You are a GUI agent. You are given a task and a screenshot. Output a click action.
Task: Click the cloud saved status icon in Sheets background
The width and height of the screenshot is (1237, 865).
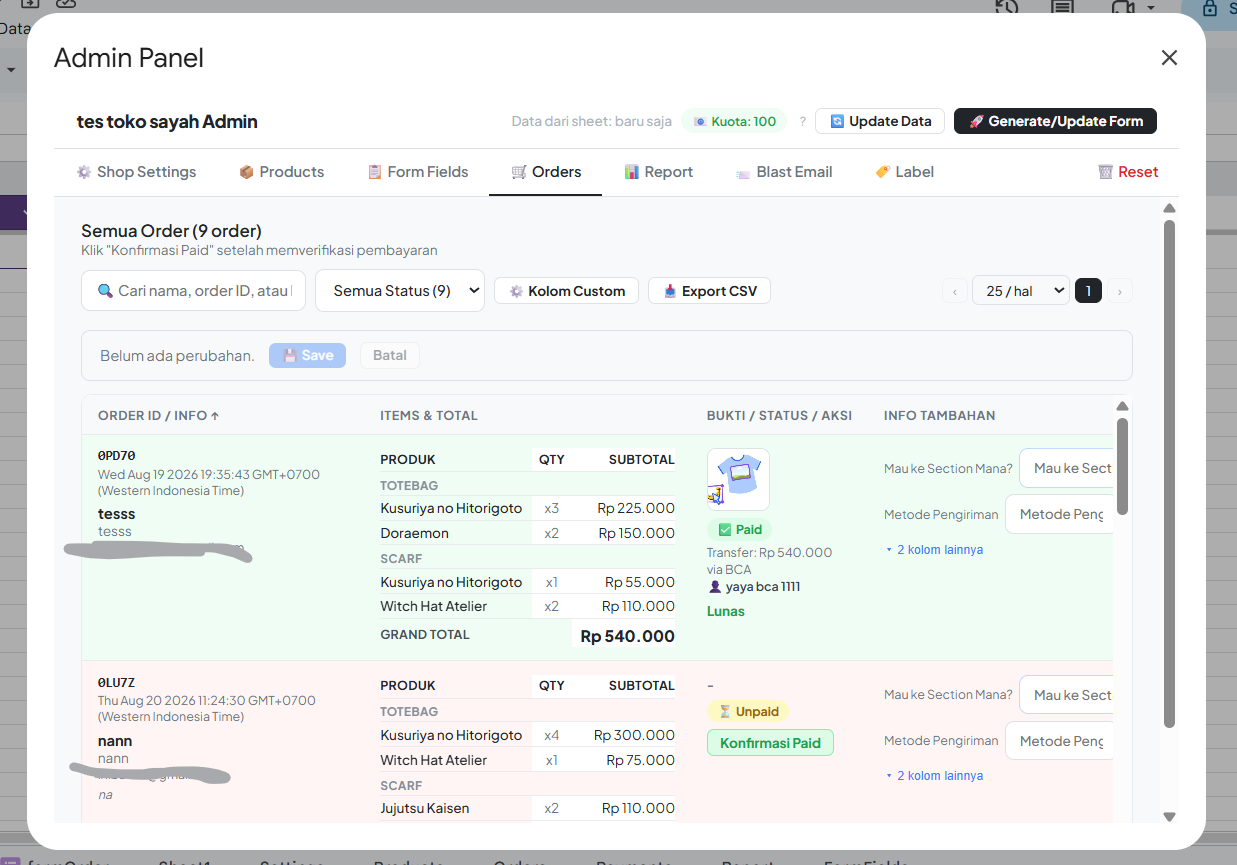(x=66, y=4)
